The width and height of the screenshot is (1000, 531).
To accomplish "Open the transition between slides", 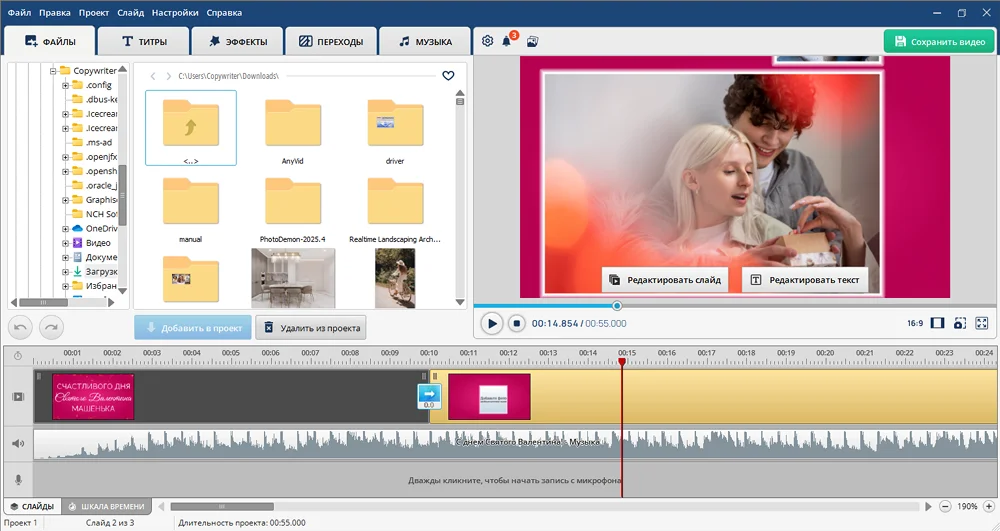I will tap(429, 396).
